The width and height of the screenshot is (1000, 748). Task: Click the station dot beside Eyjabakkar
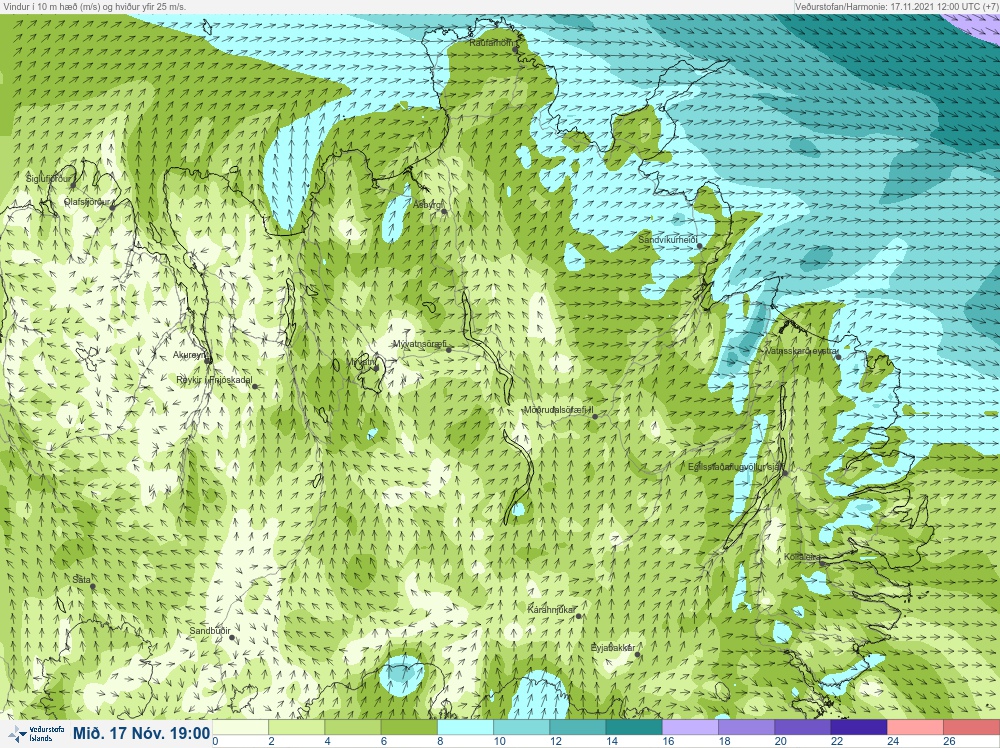637,654
